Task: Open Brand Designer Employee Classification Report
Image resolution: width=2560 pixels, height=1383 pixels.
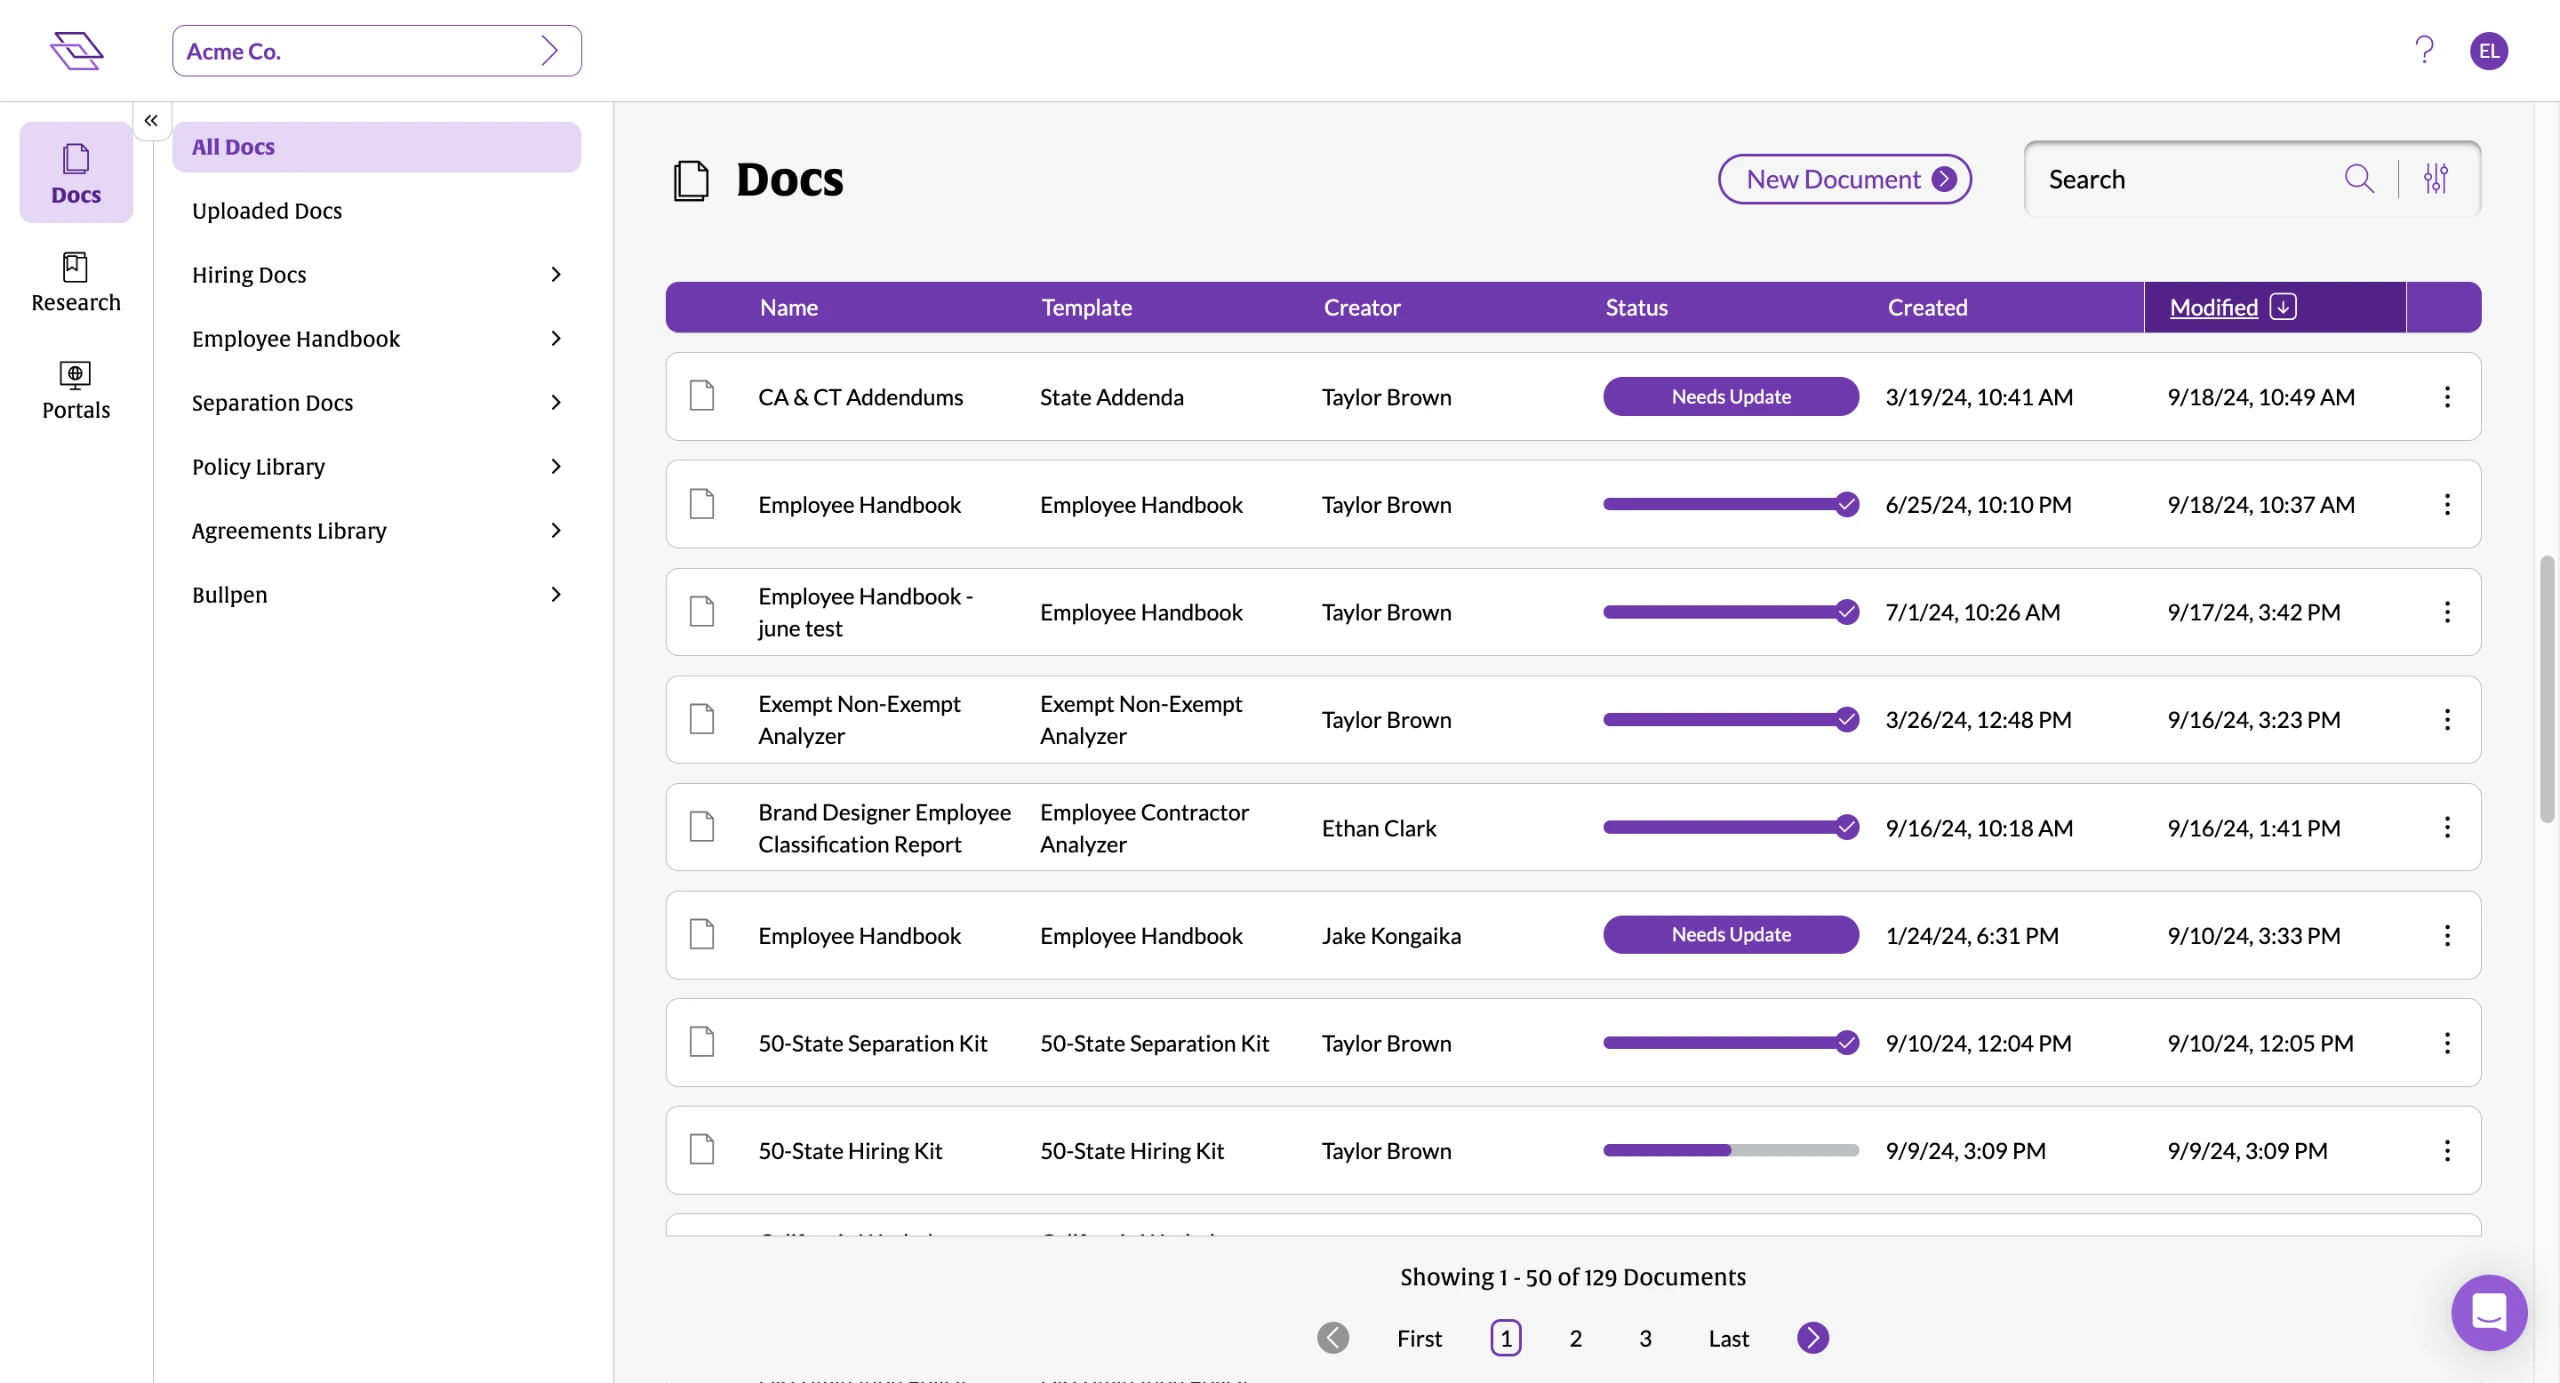Action: tap(884, 828)
